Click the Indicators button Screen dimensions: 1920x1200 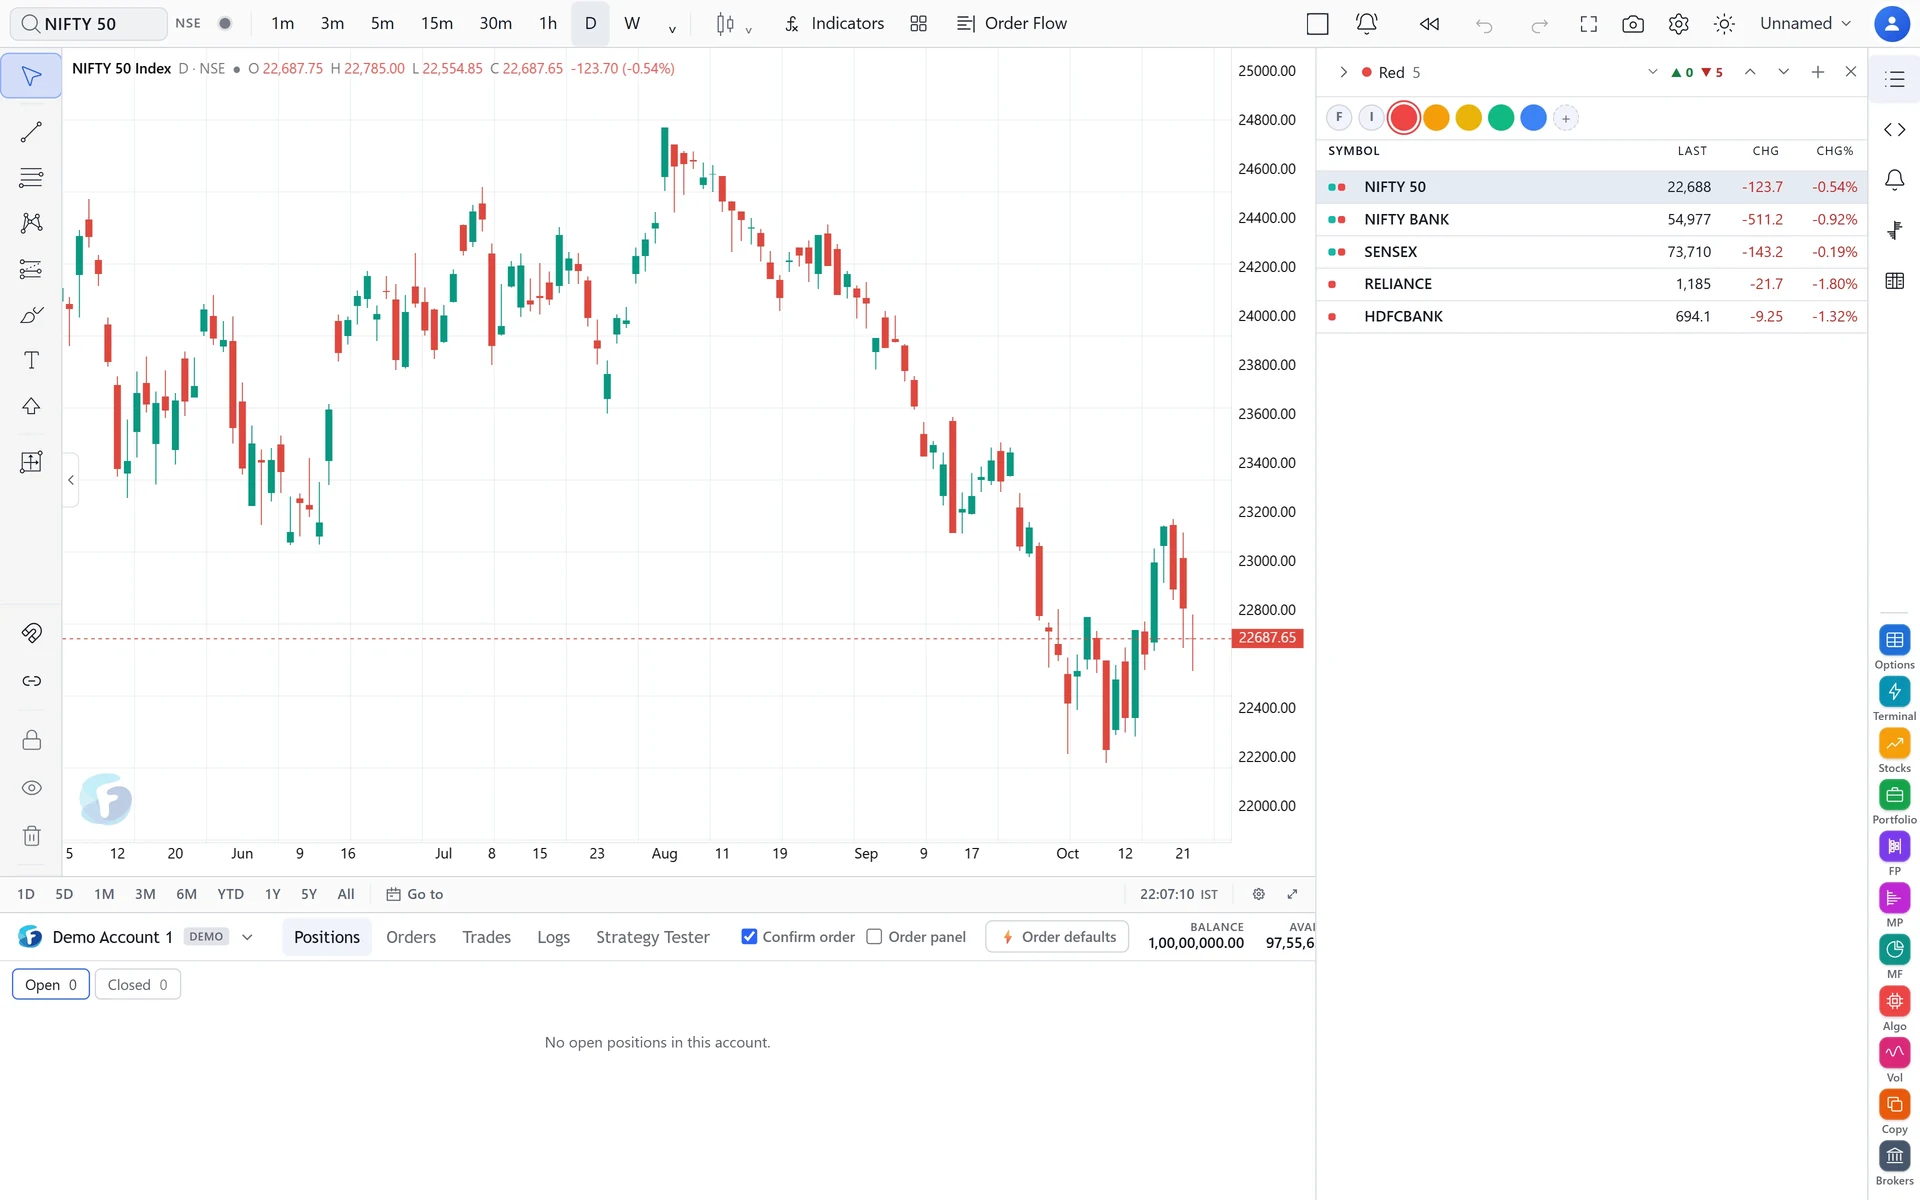coord(835,24)
